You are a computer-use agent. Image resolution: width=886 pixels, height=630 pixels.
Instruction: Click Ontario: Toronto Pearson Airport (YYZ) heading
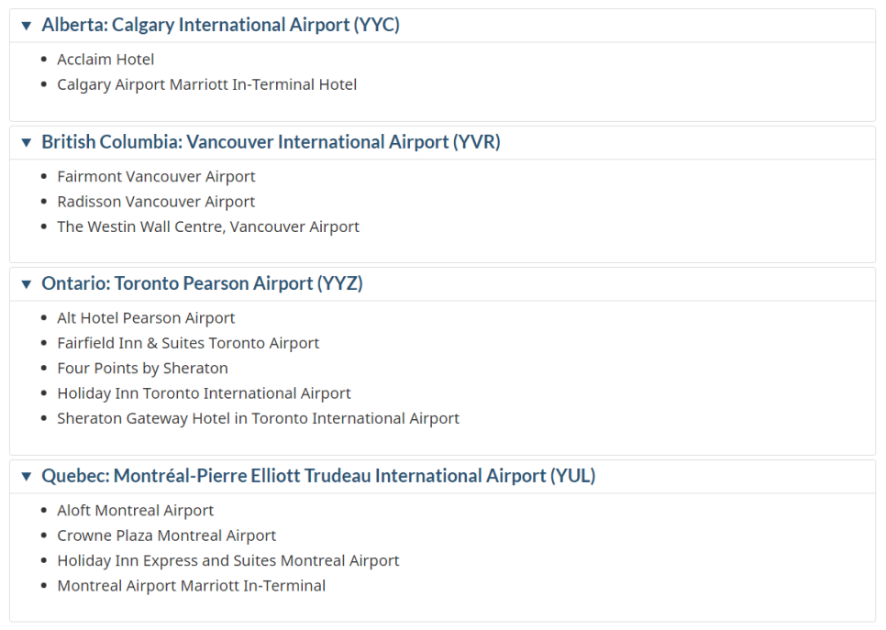click(x=202, y=283)
